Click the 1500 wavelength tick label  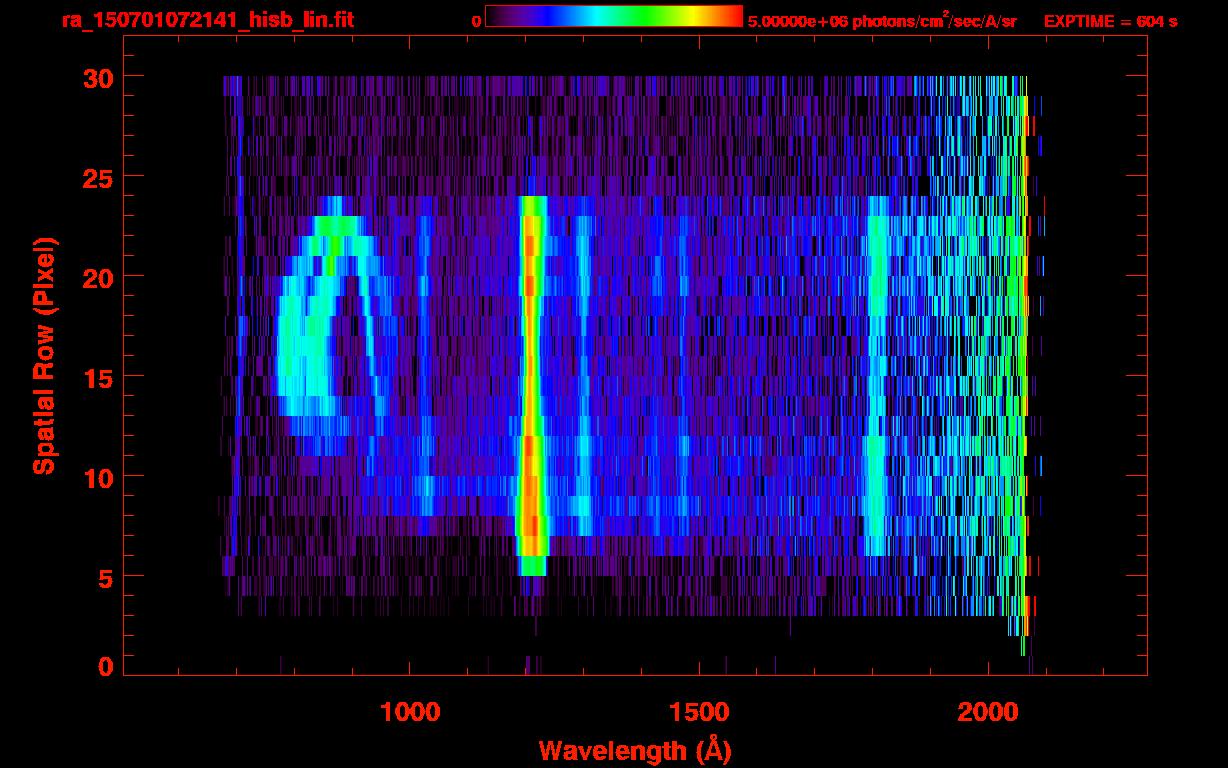(698, 712)
